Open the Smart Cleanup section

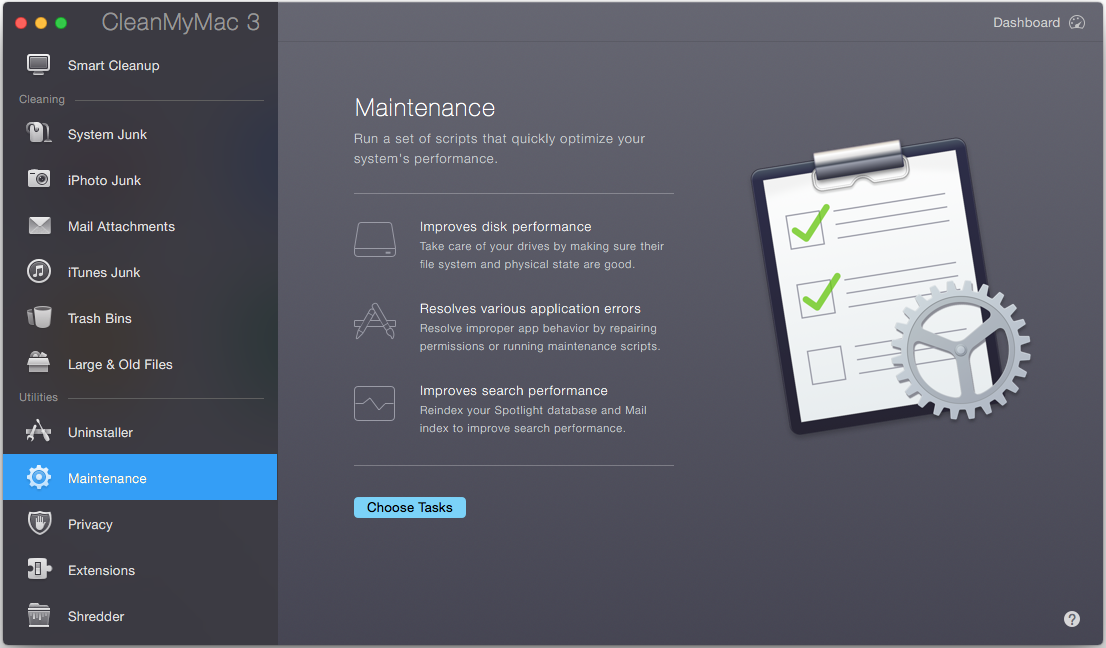114,66
